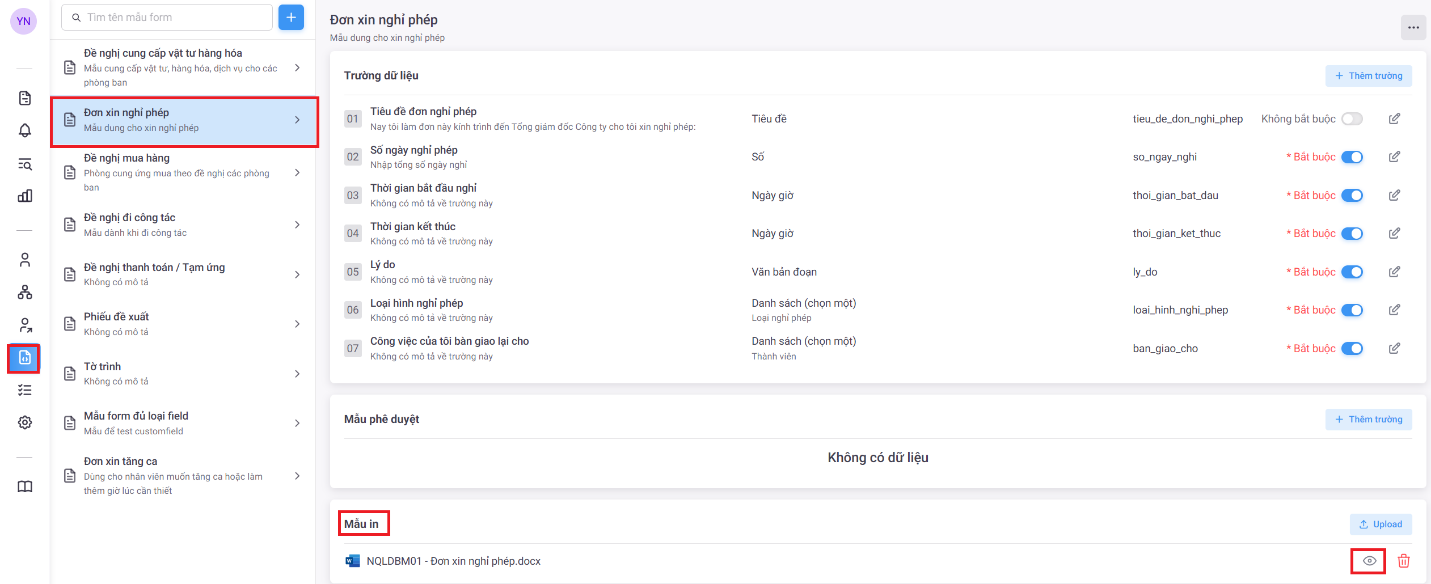Expand chevron of 'Đề nghị mua hàng'

297,173
